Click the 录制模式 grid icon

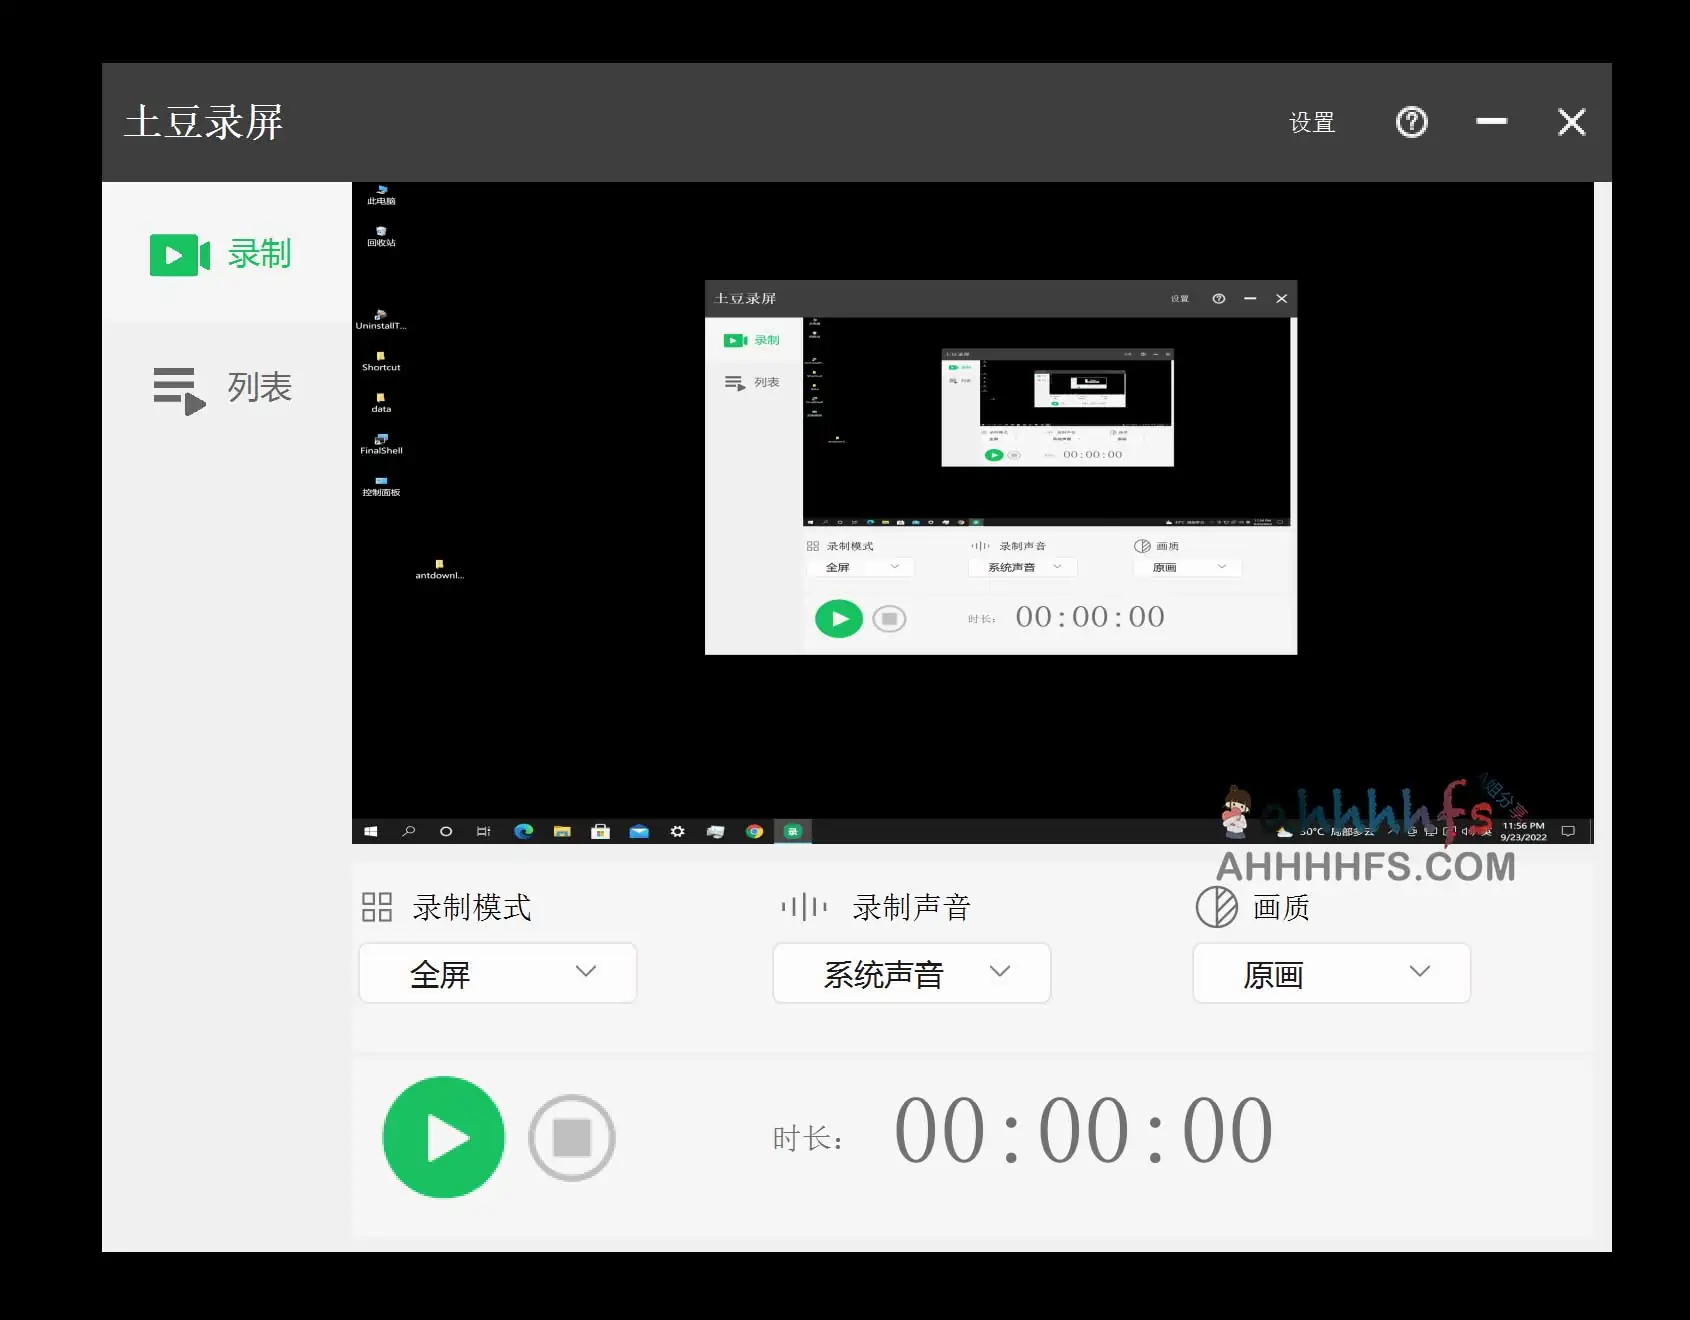(x=378, y=906)
